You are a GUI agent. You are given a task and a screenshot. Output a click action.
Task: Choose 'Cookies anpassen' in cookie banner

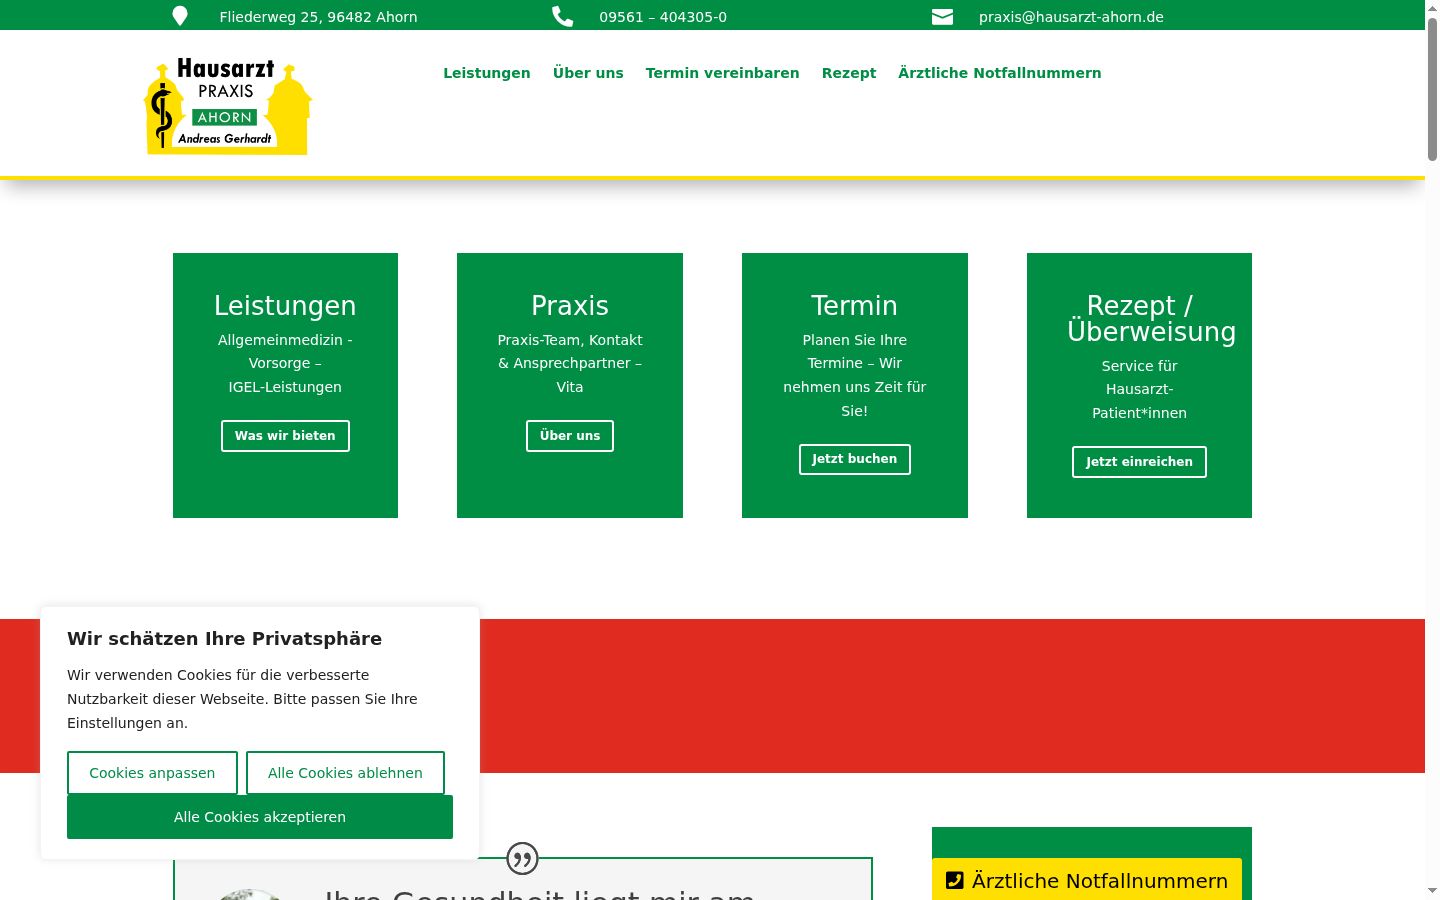click(152, 773)
